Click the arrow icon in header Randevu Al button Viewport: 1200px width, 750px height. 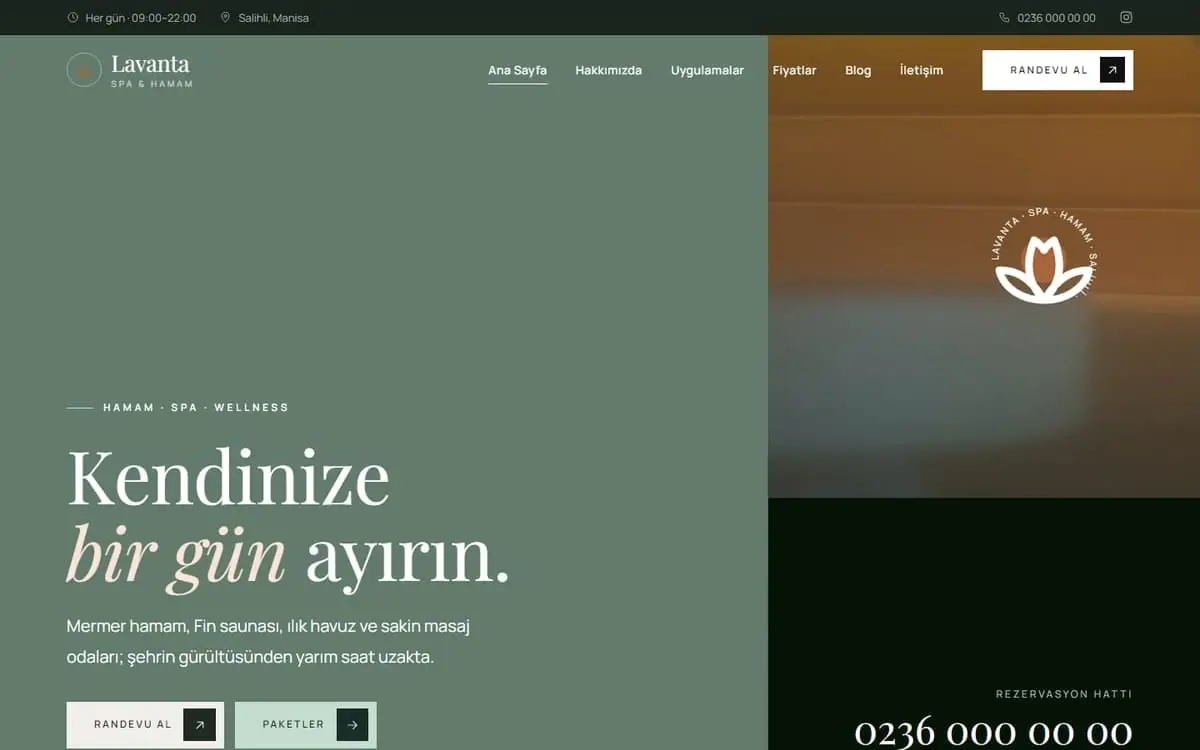(x=1112, y=70)
